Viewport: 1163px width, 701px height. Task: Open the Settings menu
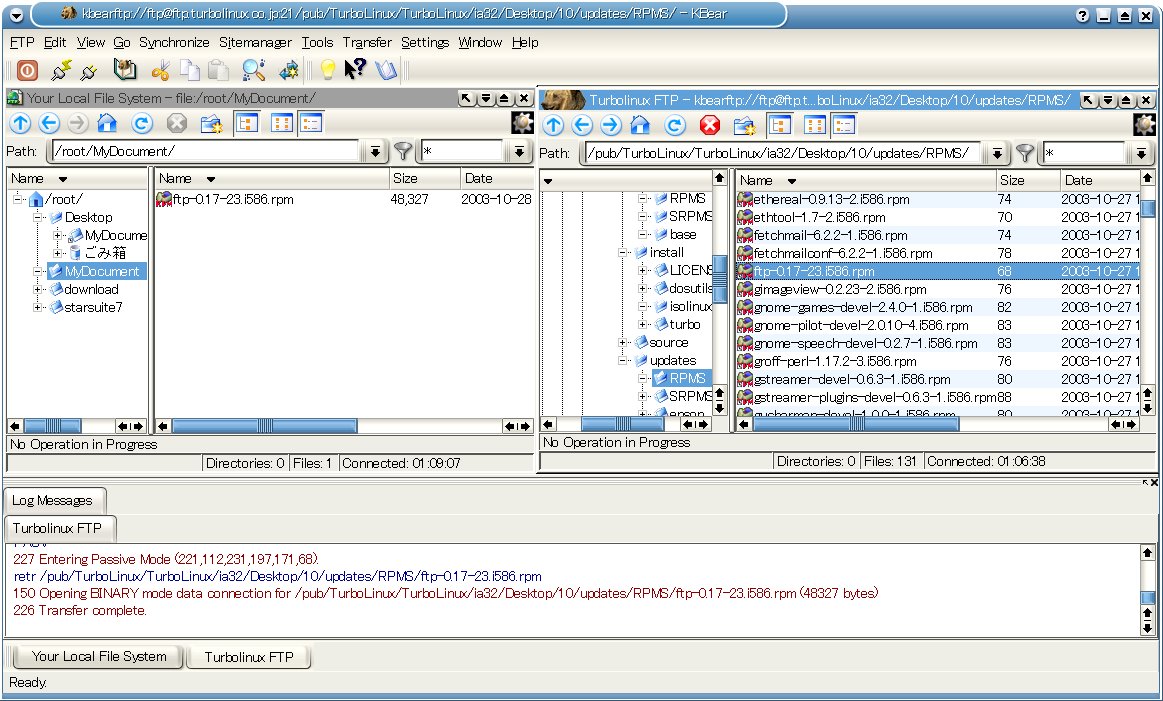click(425, 42)
